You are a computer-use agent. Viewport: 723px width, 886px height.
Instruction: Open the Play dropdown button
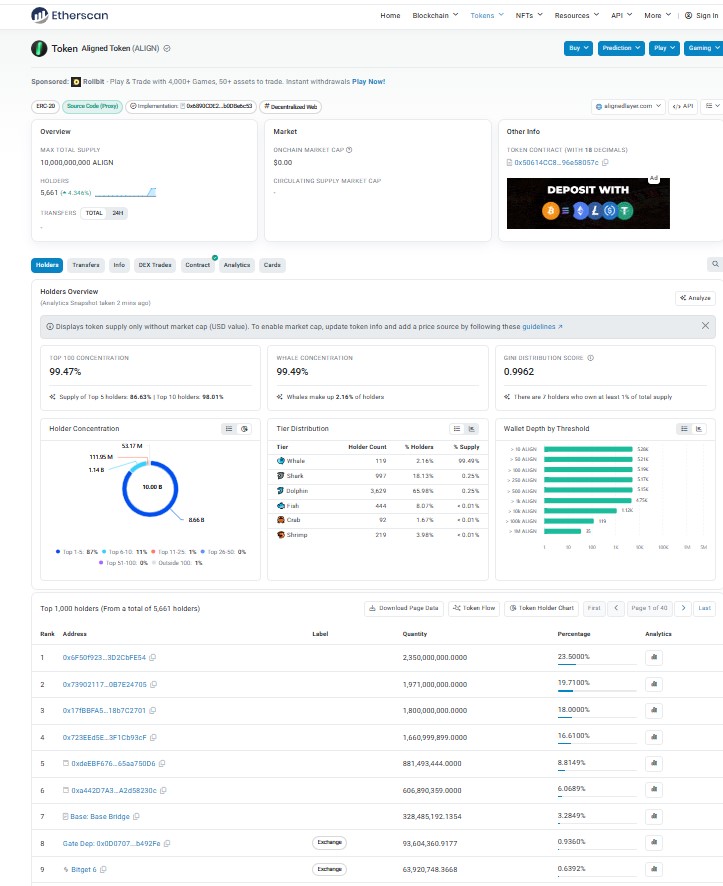(x=664, y=48)
